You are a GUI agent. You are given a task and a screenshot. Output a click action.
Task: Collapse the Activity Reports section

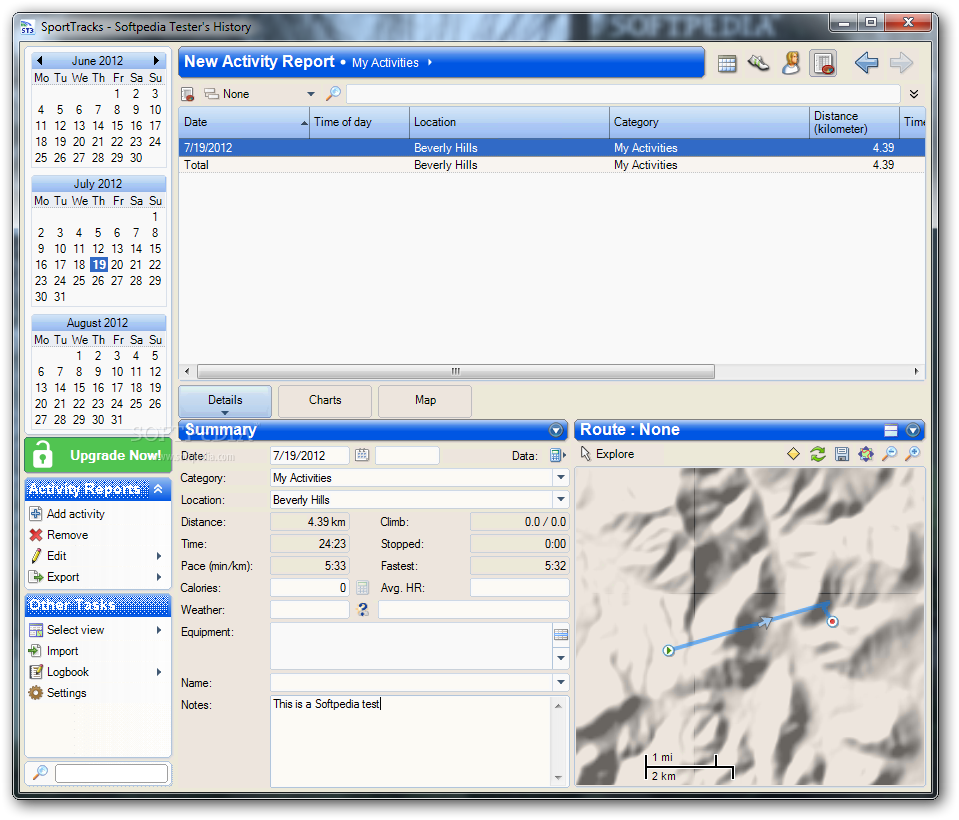tap(158, 489)
